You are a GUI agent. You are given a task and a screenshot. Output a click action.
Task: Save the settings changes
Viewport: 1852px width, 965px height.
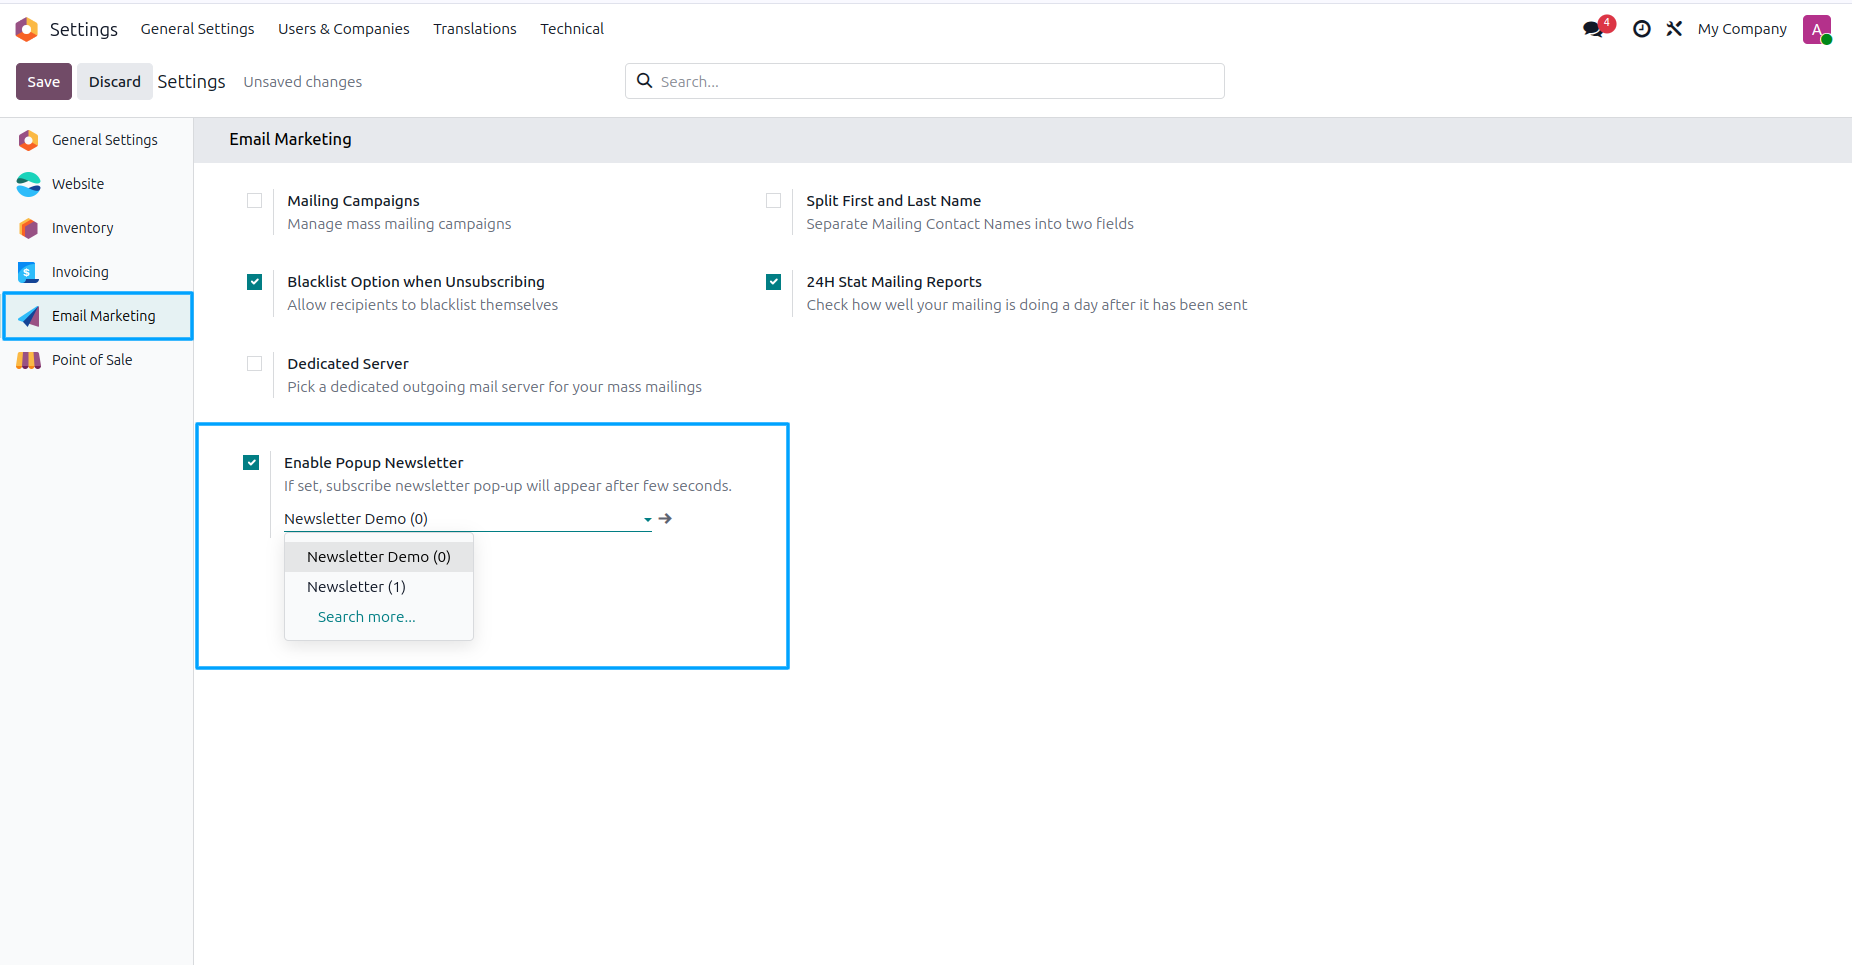44,82
